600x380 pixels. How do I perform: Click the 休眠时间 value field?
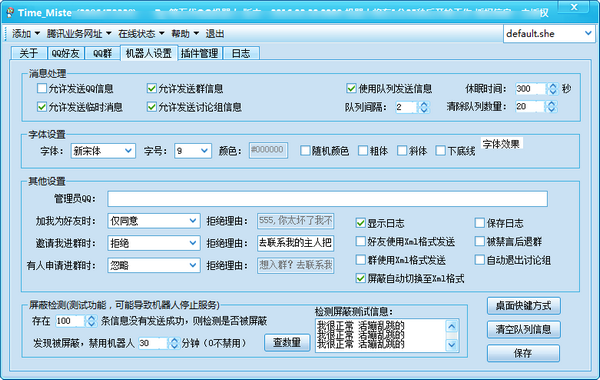(530, 89)
